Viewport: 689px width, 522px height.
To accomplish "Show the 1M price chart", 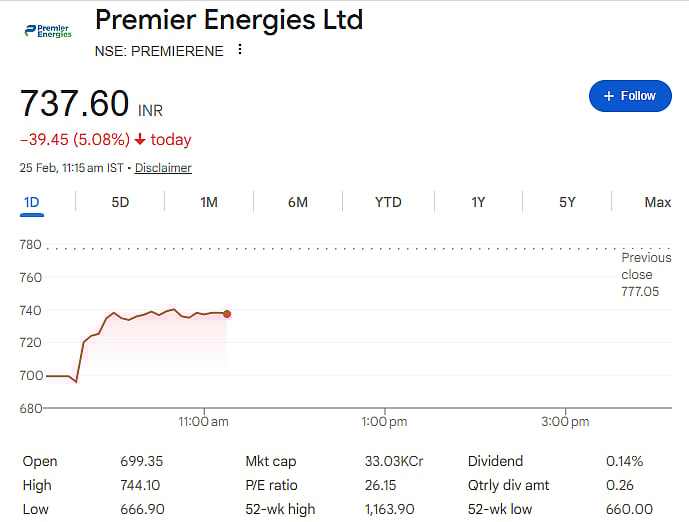I will click(x=209, y=202).
